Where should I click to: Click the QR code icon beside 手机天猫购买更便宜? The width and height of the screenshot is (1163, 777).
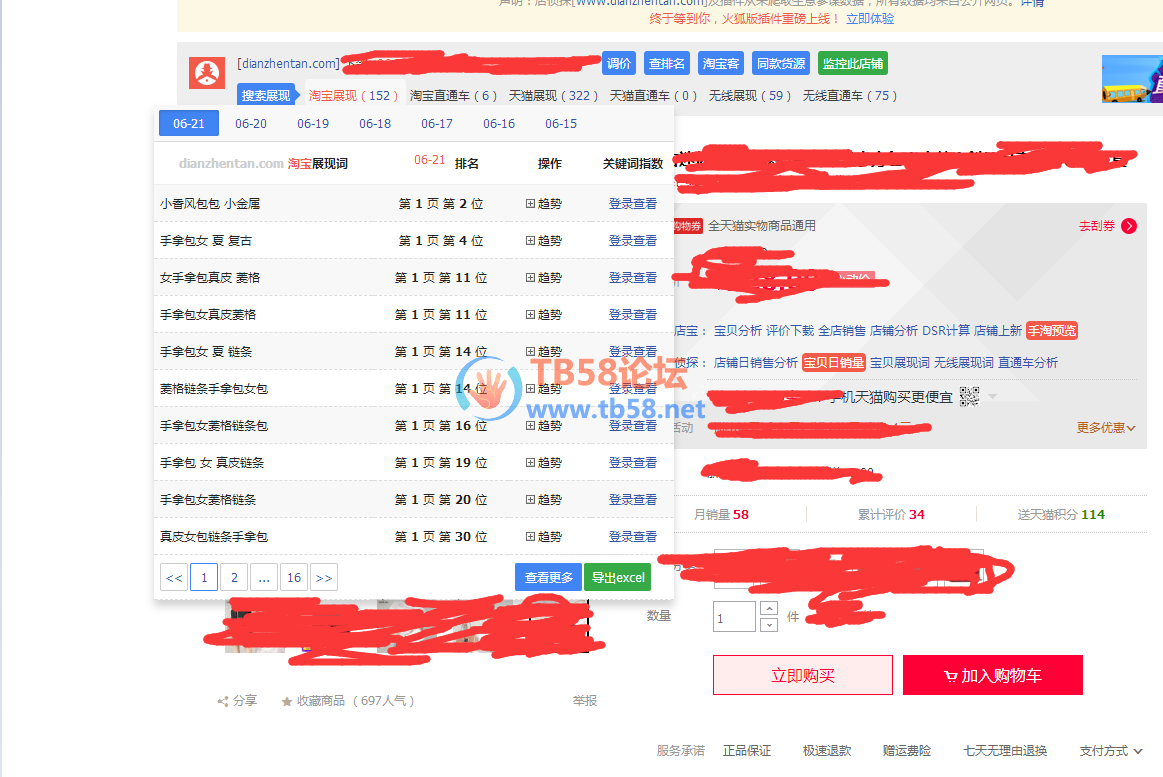969,397
